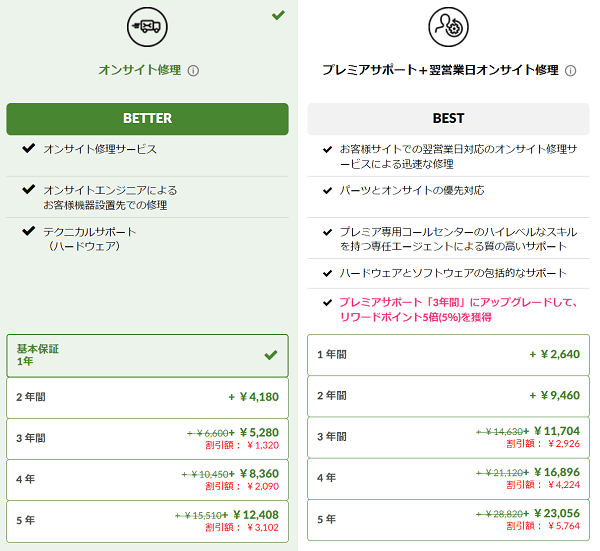Click the checkmark in 基本保証 1年 option
The height and width of the screenshot is (551, 600).
coord(271,355)
